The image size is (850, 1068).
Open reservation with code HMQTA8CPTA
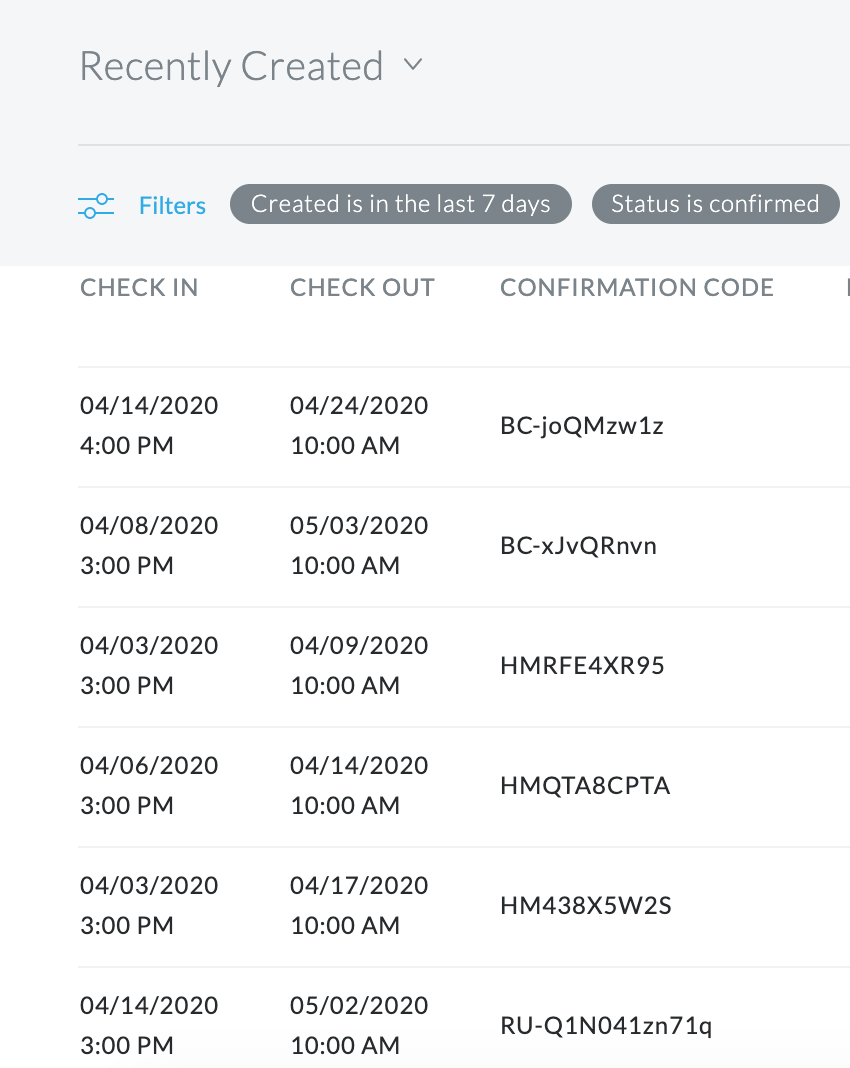585,785
